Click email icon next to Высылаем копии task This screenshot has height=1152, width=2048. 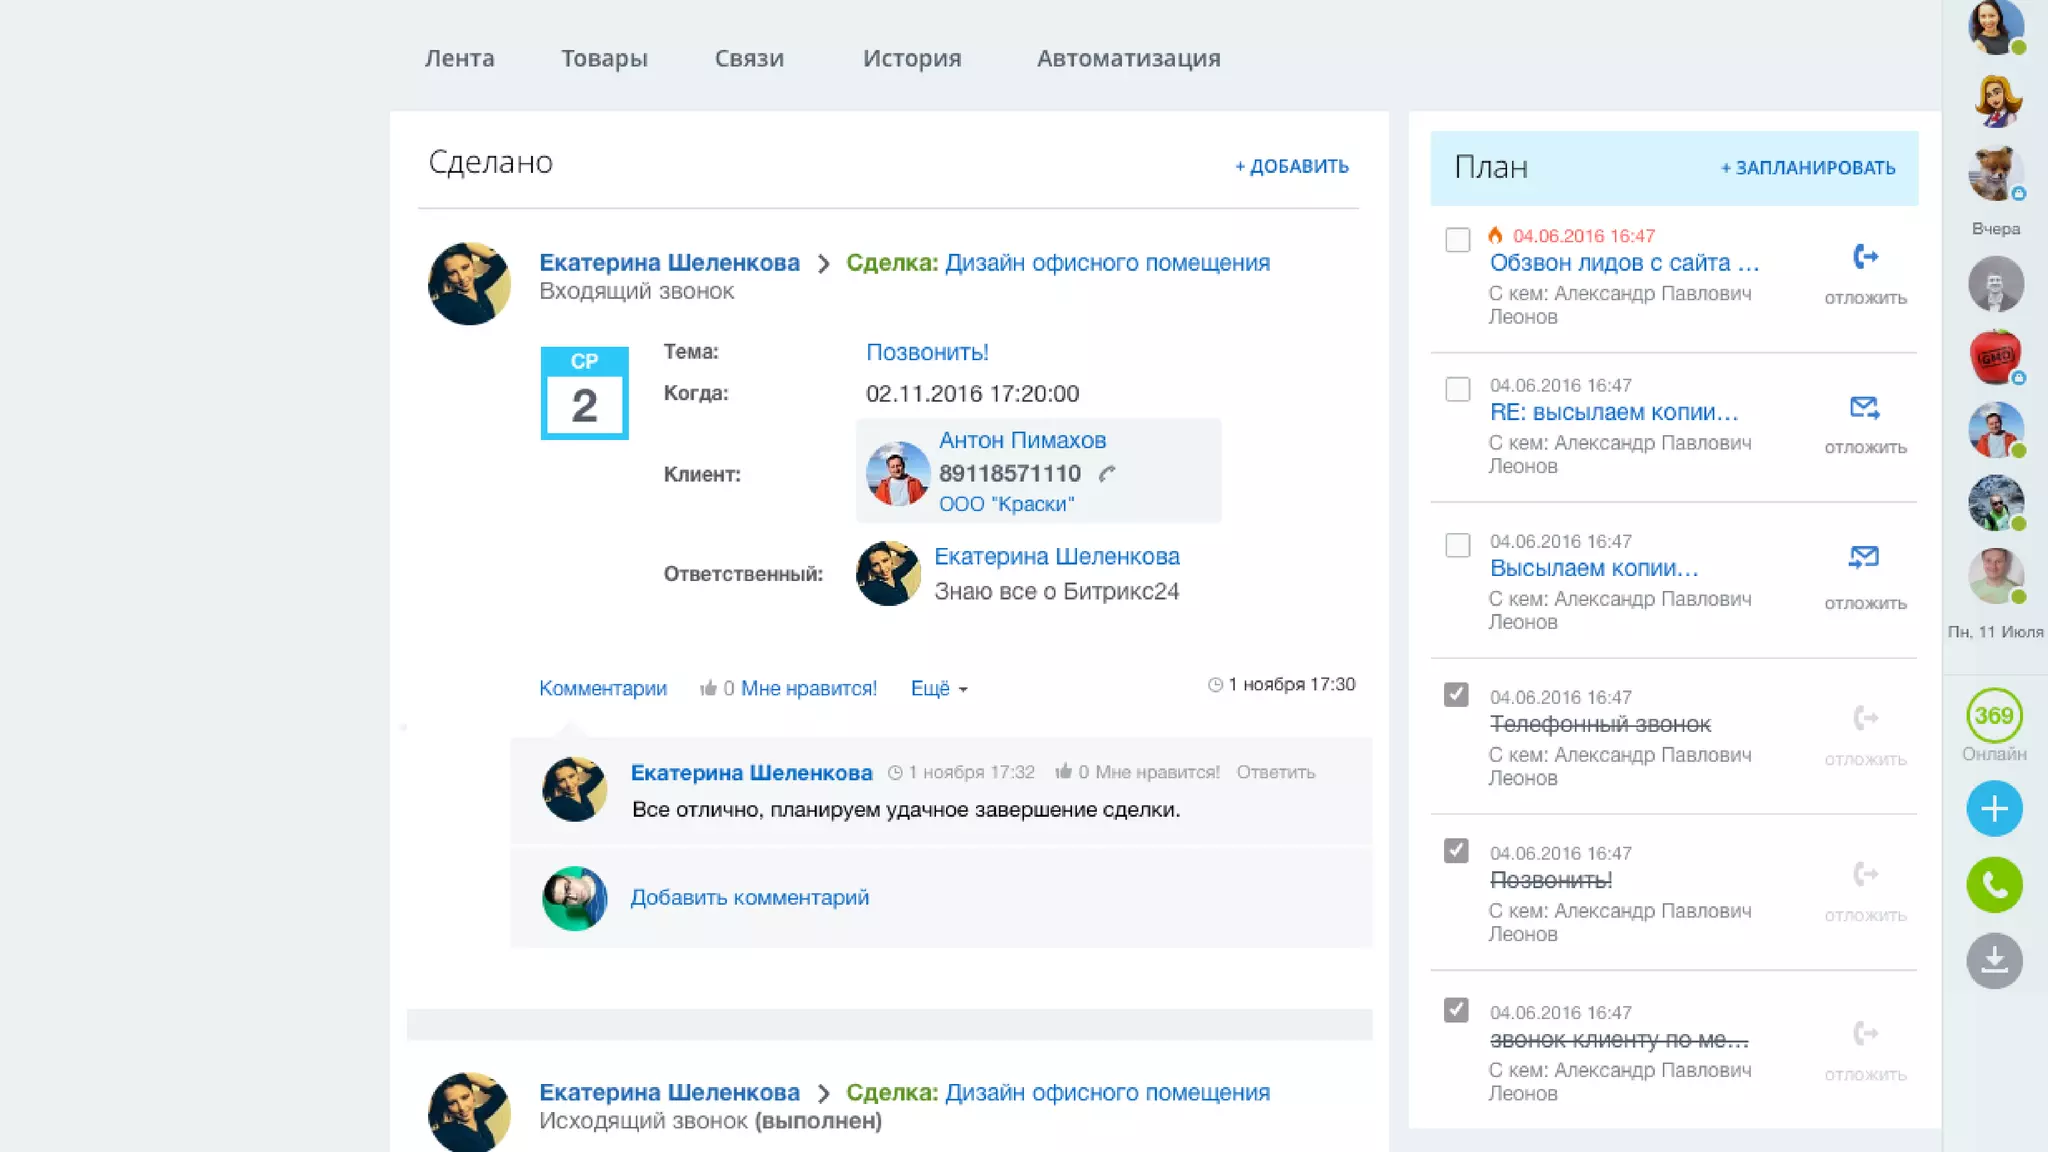(x=1864, y=557)
